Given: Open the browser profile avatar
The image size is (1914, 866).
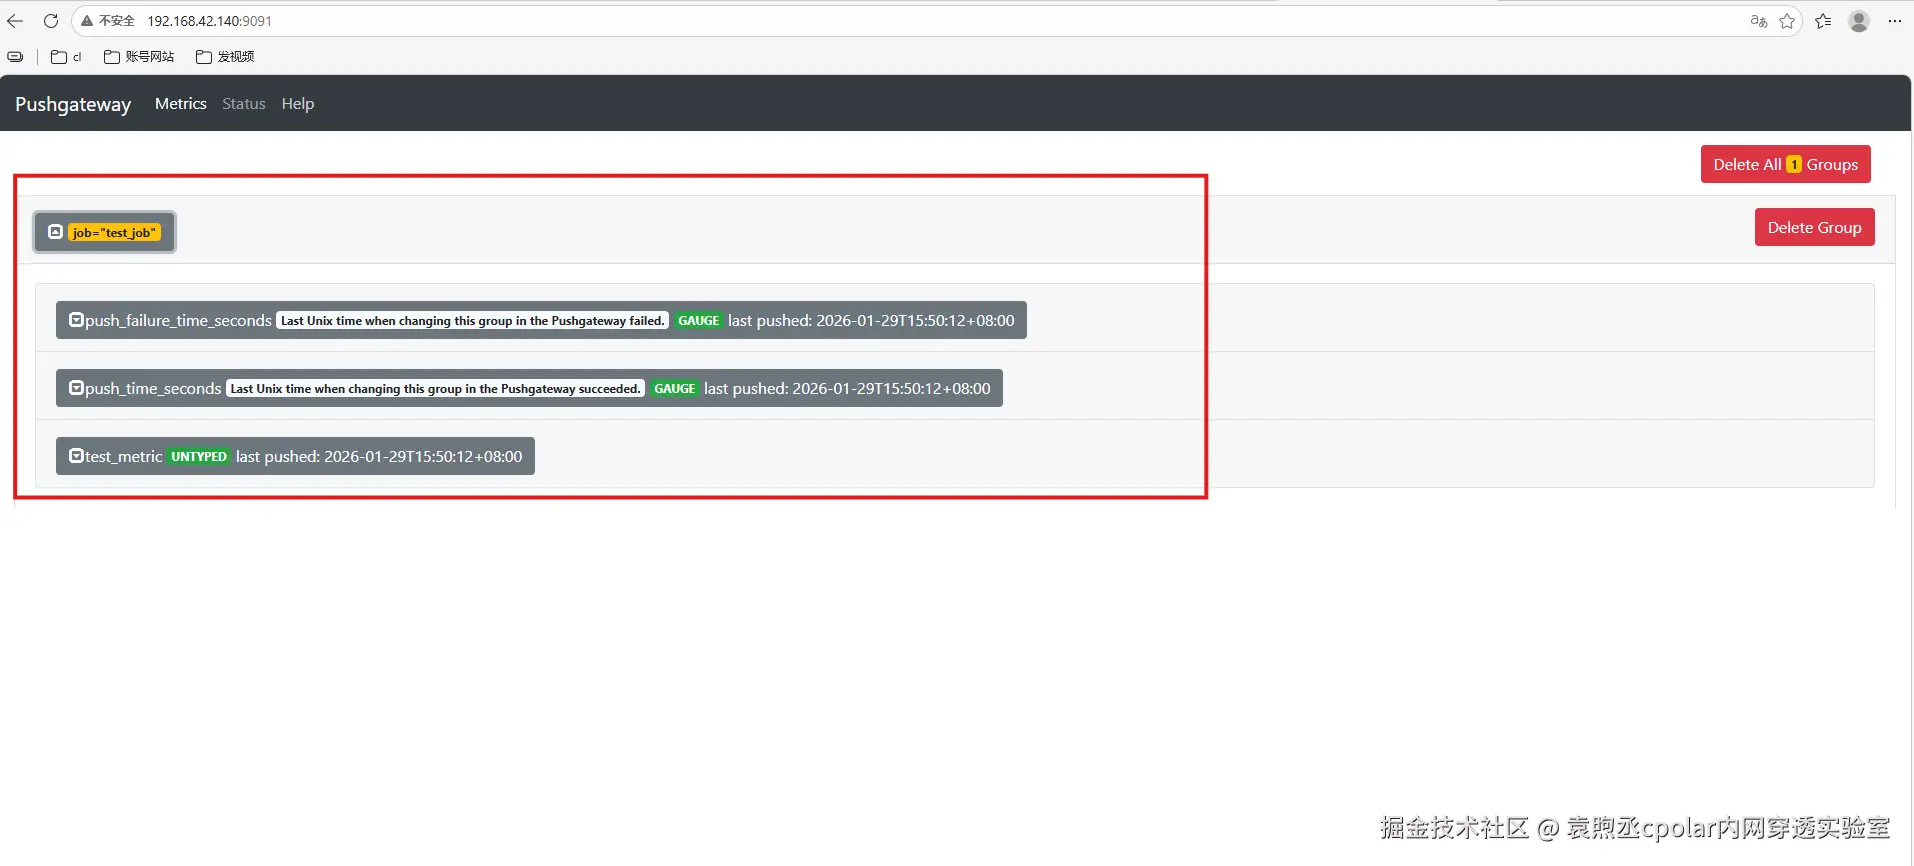Looking at the screenshot, I should coord(1859,21).
